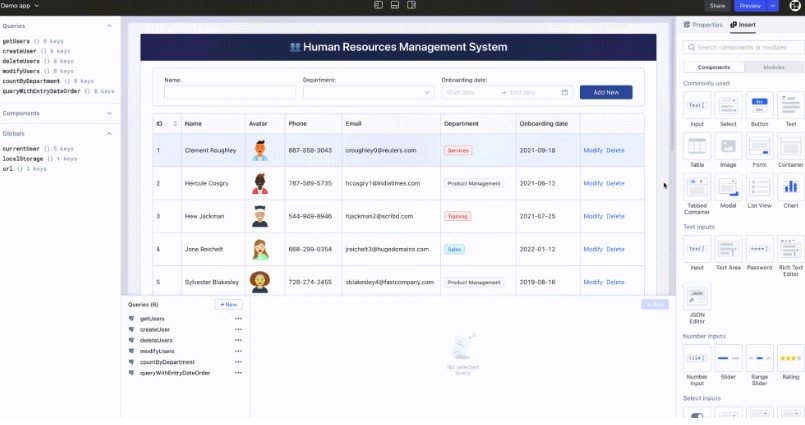Pick the Rich Text Editor component icon

click(791, 249)
